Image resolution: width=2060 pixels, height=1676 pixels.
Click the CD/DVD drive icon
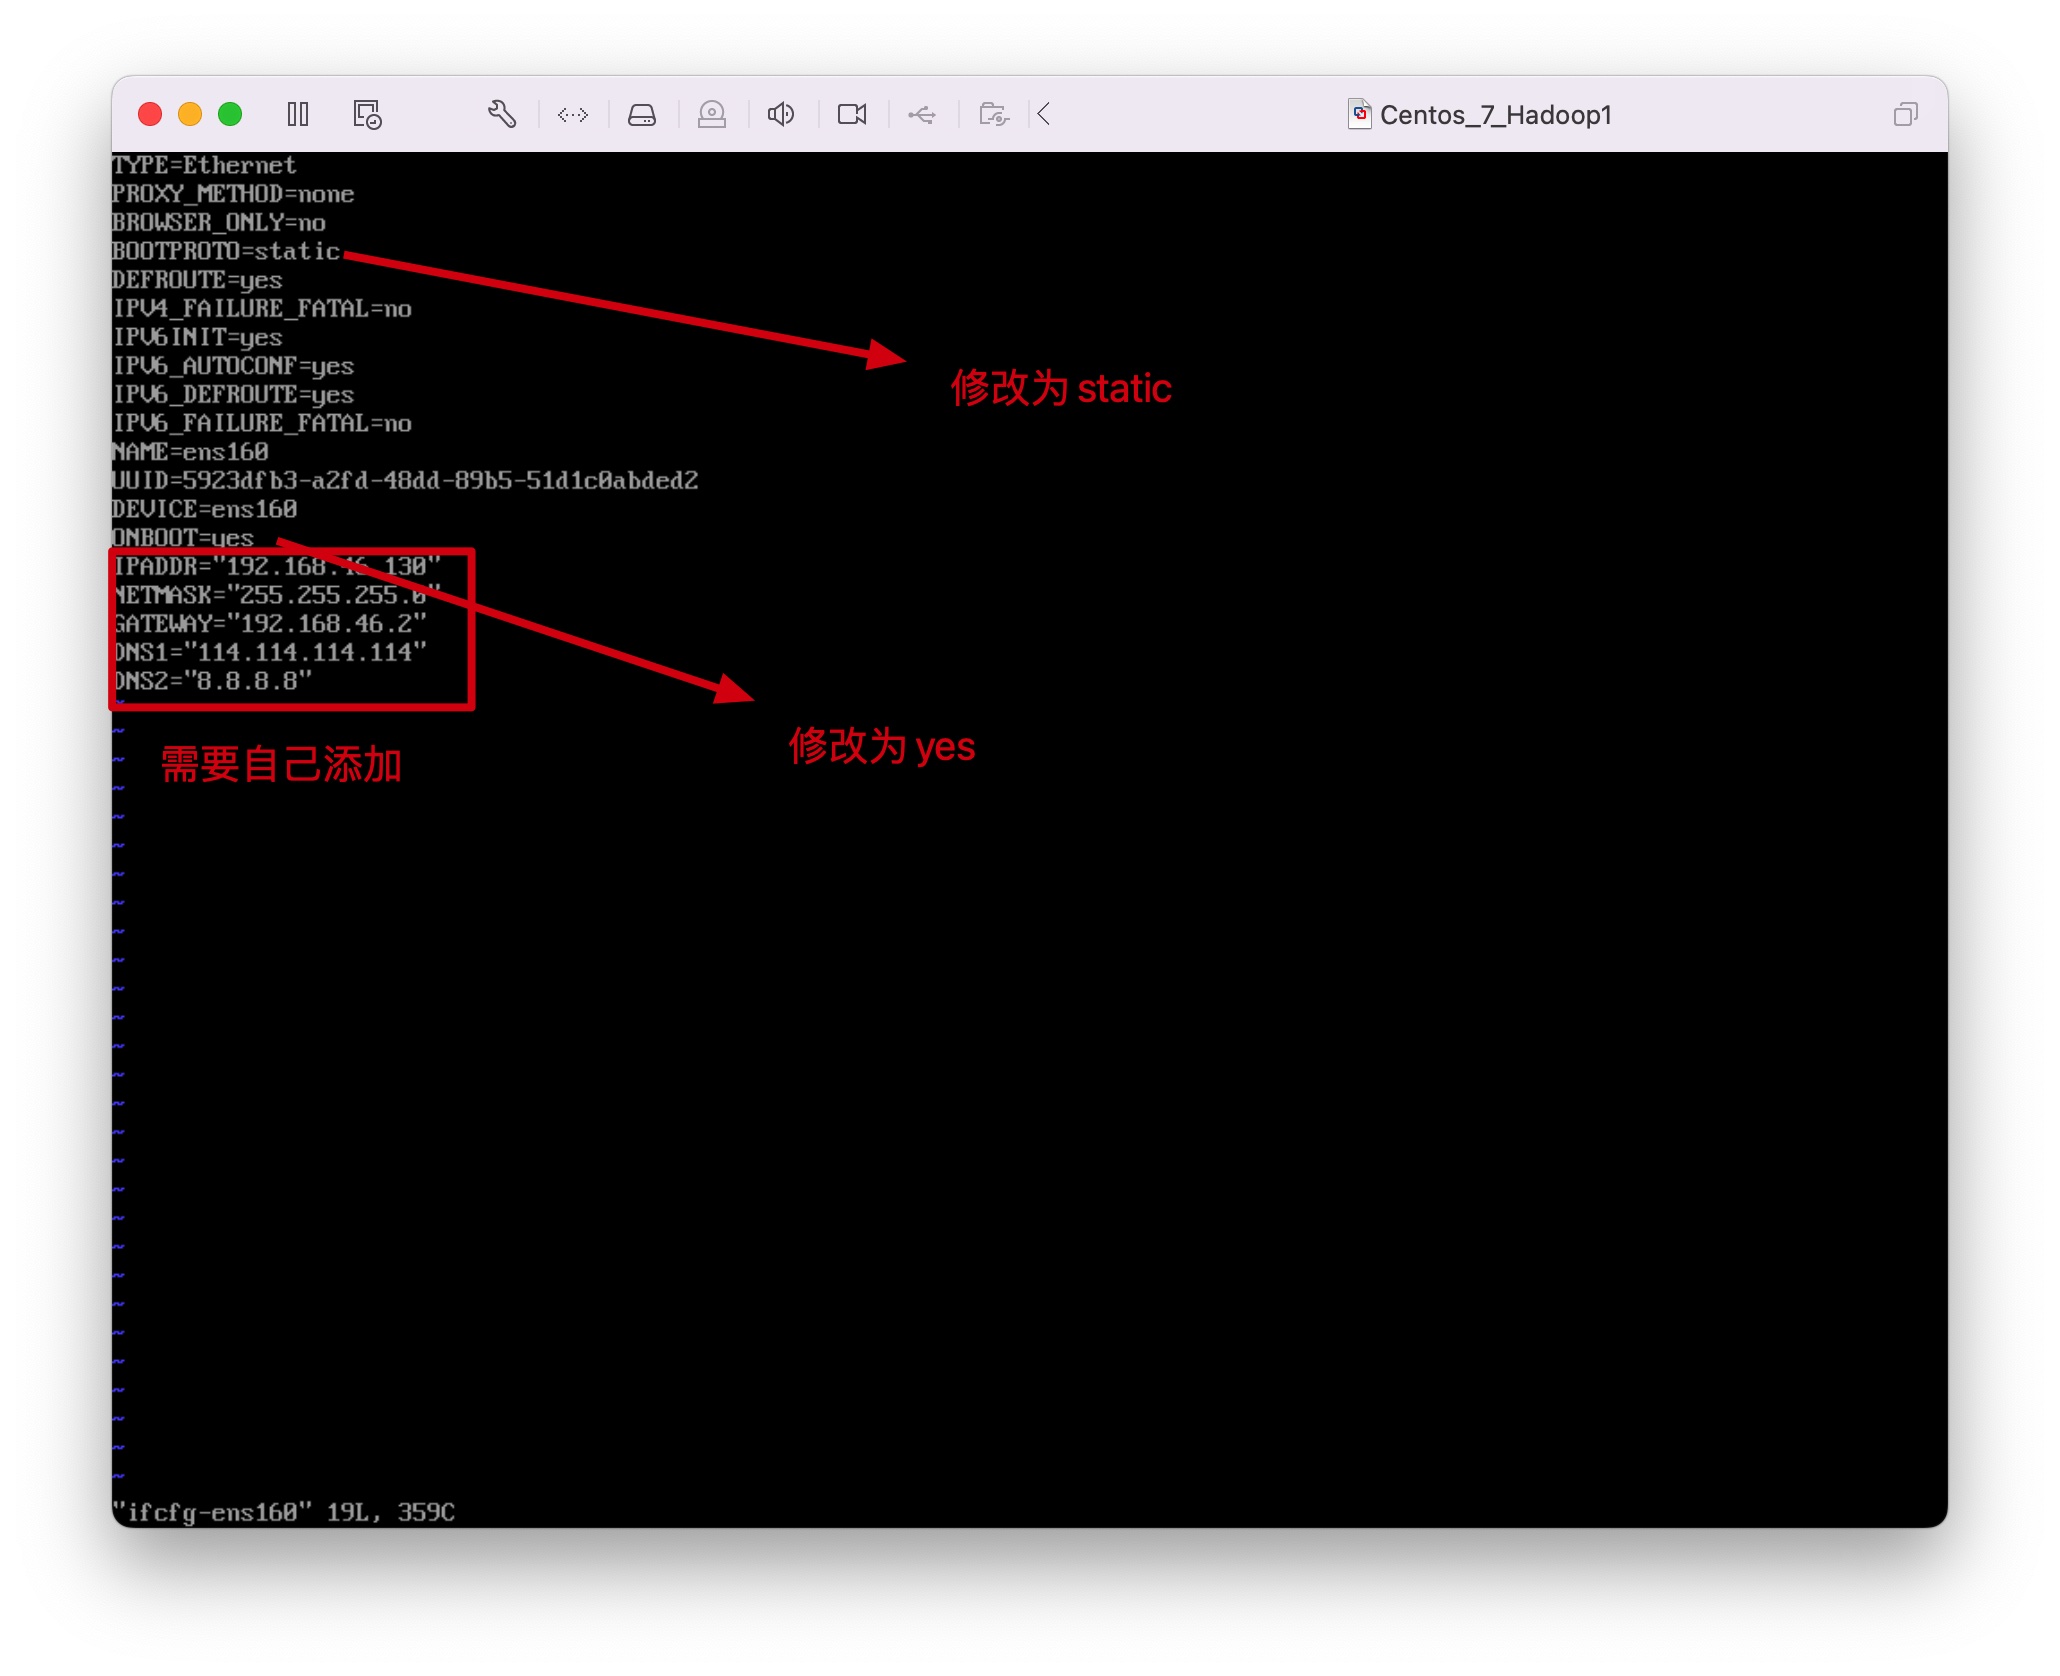pos(712,114)
